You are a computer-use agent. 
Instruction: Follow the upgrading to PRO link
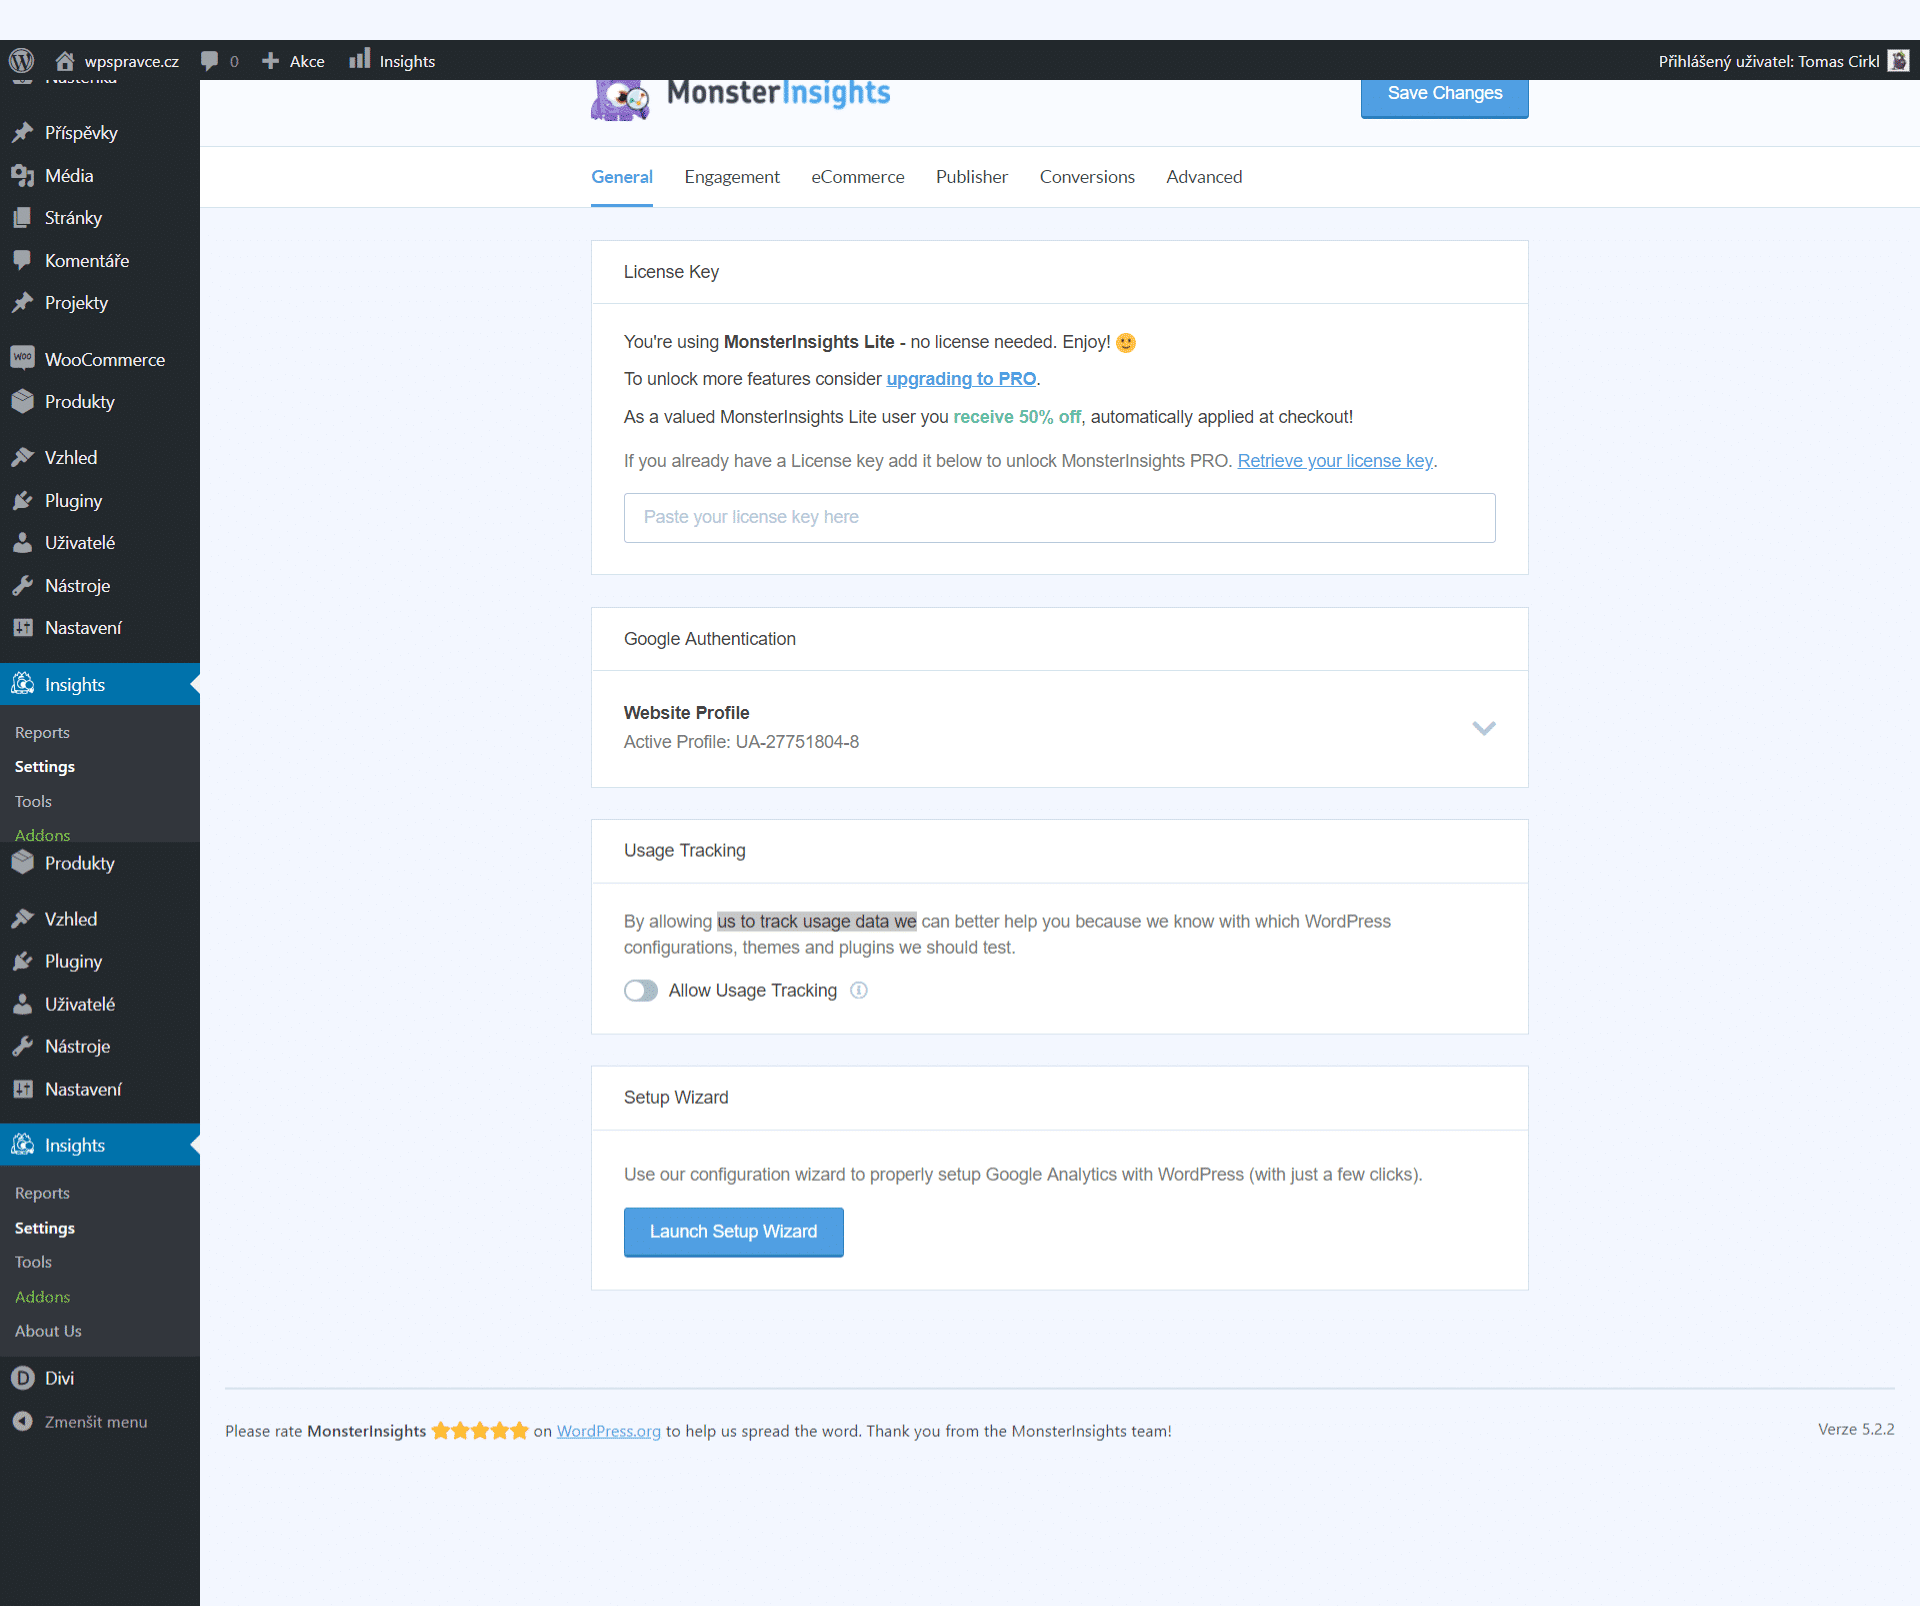click(x=961, y=379)
